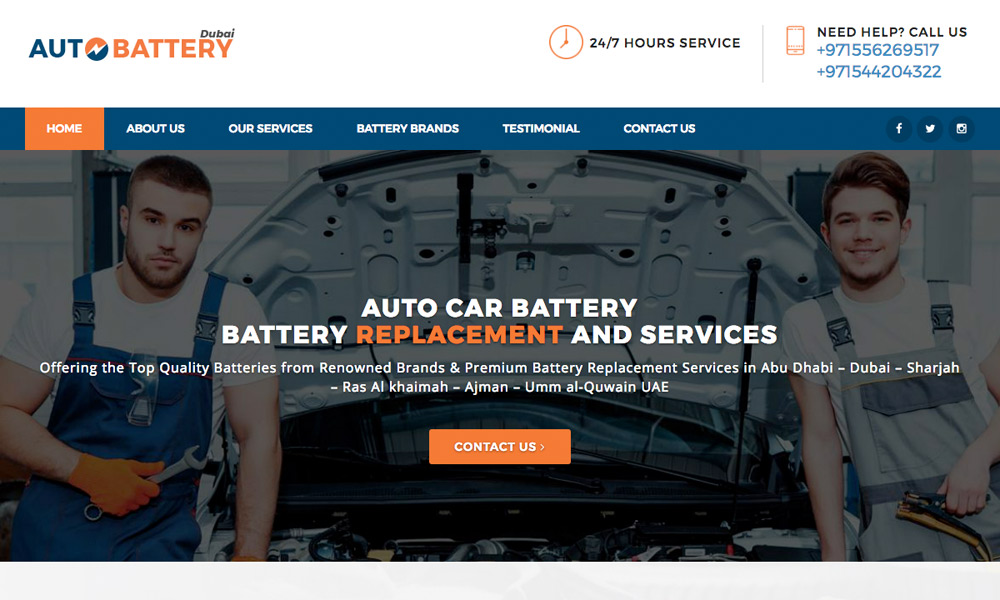Image resolution: width=1000 pixels, height=600 pixels.
Task: Open the Battery Brands menu item
Action: click(x=408, y=129)
